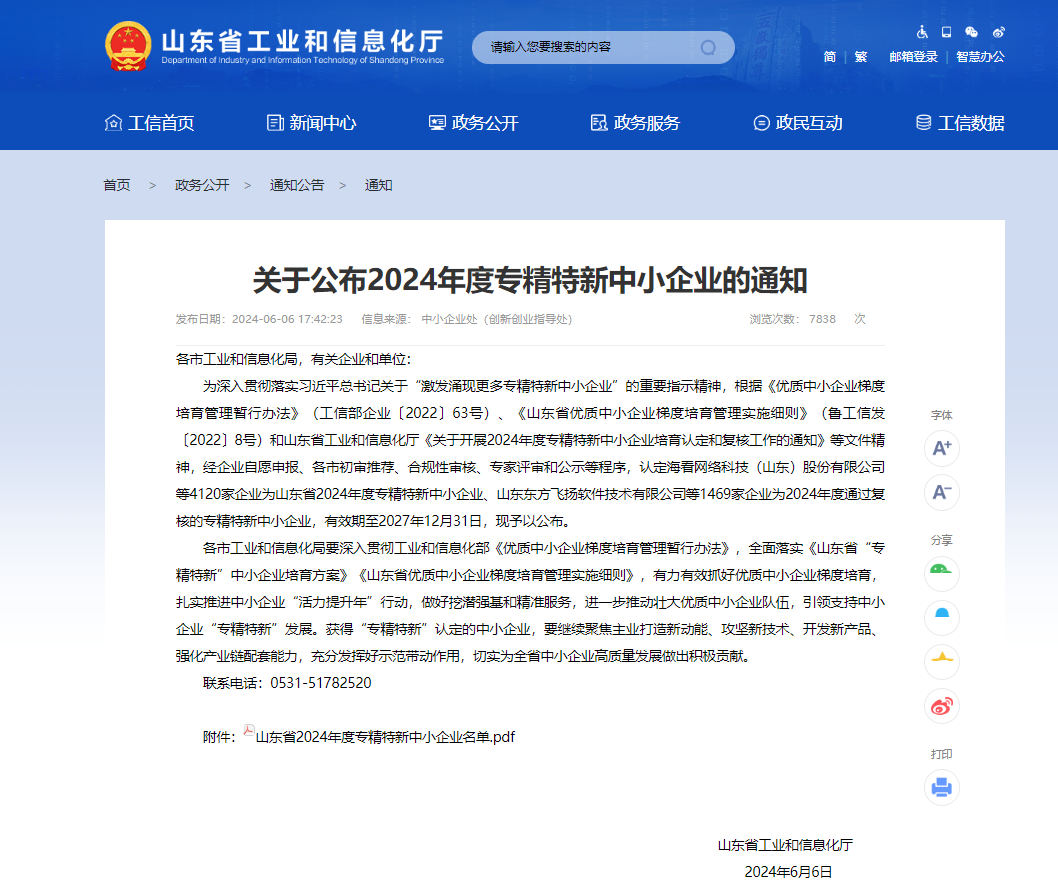Click the news icon beside 新闻中心
This screenshot has height=893, width=1058.
click(275, 123)
